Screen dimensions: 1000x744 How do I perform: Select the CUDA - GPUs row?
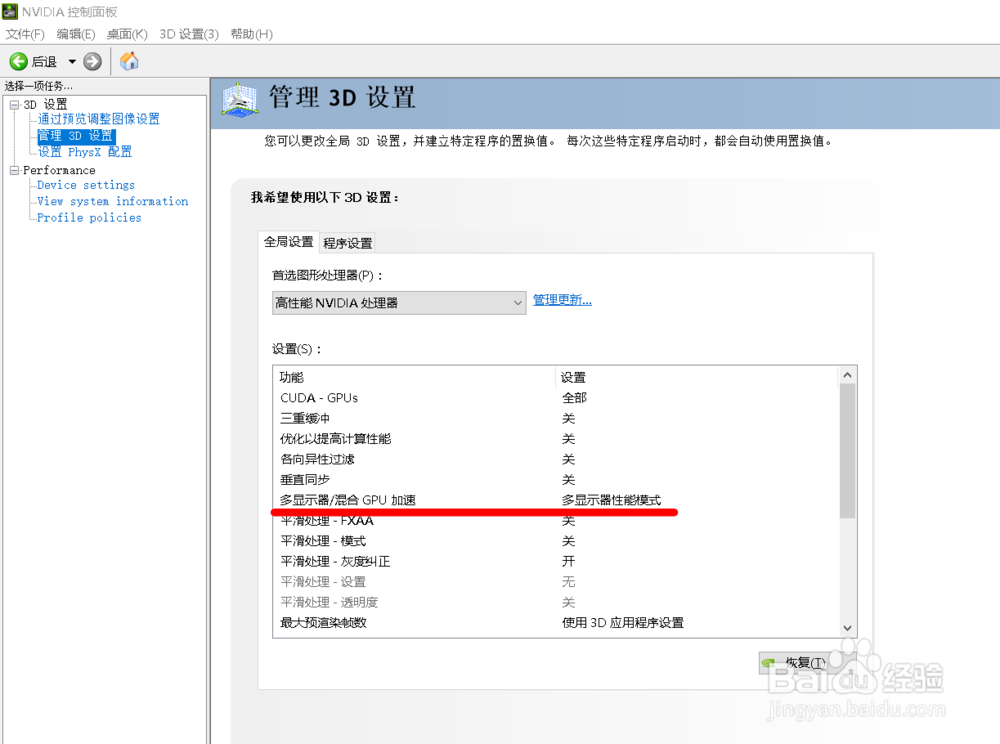(x=555, y=398)
